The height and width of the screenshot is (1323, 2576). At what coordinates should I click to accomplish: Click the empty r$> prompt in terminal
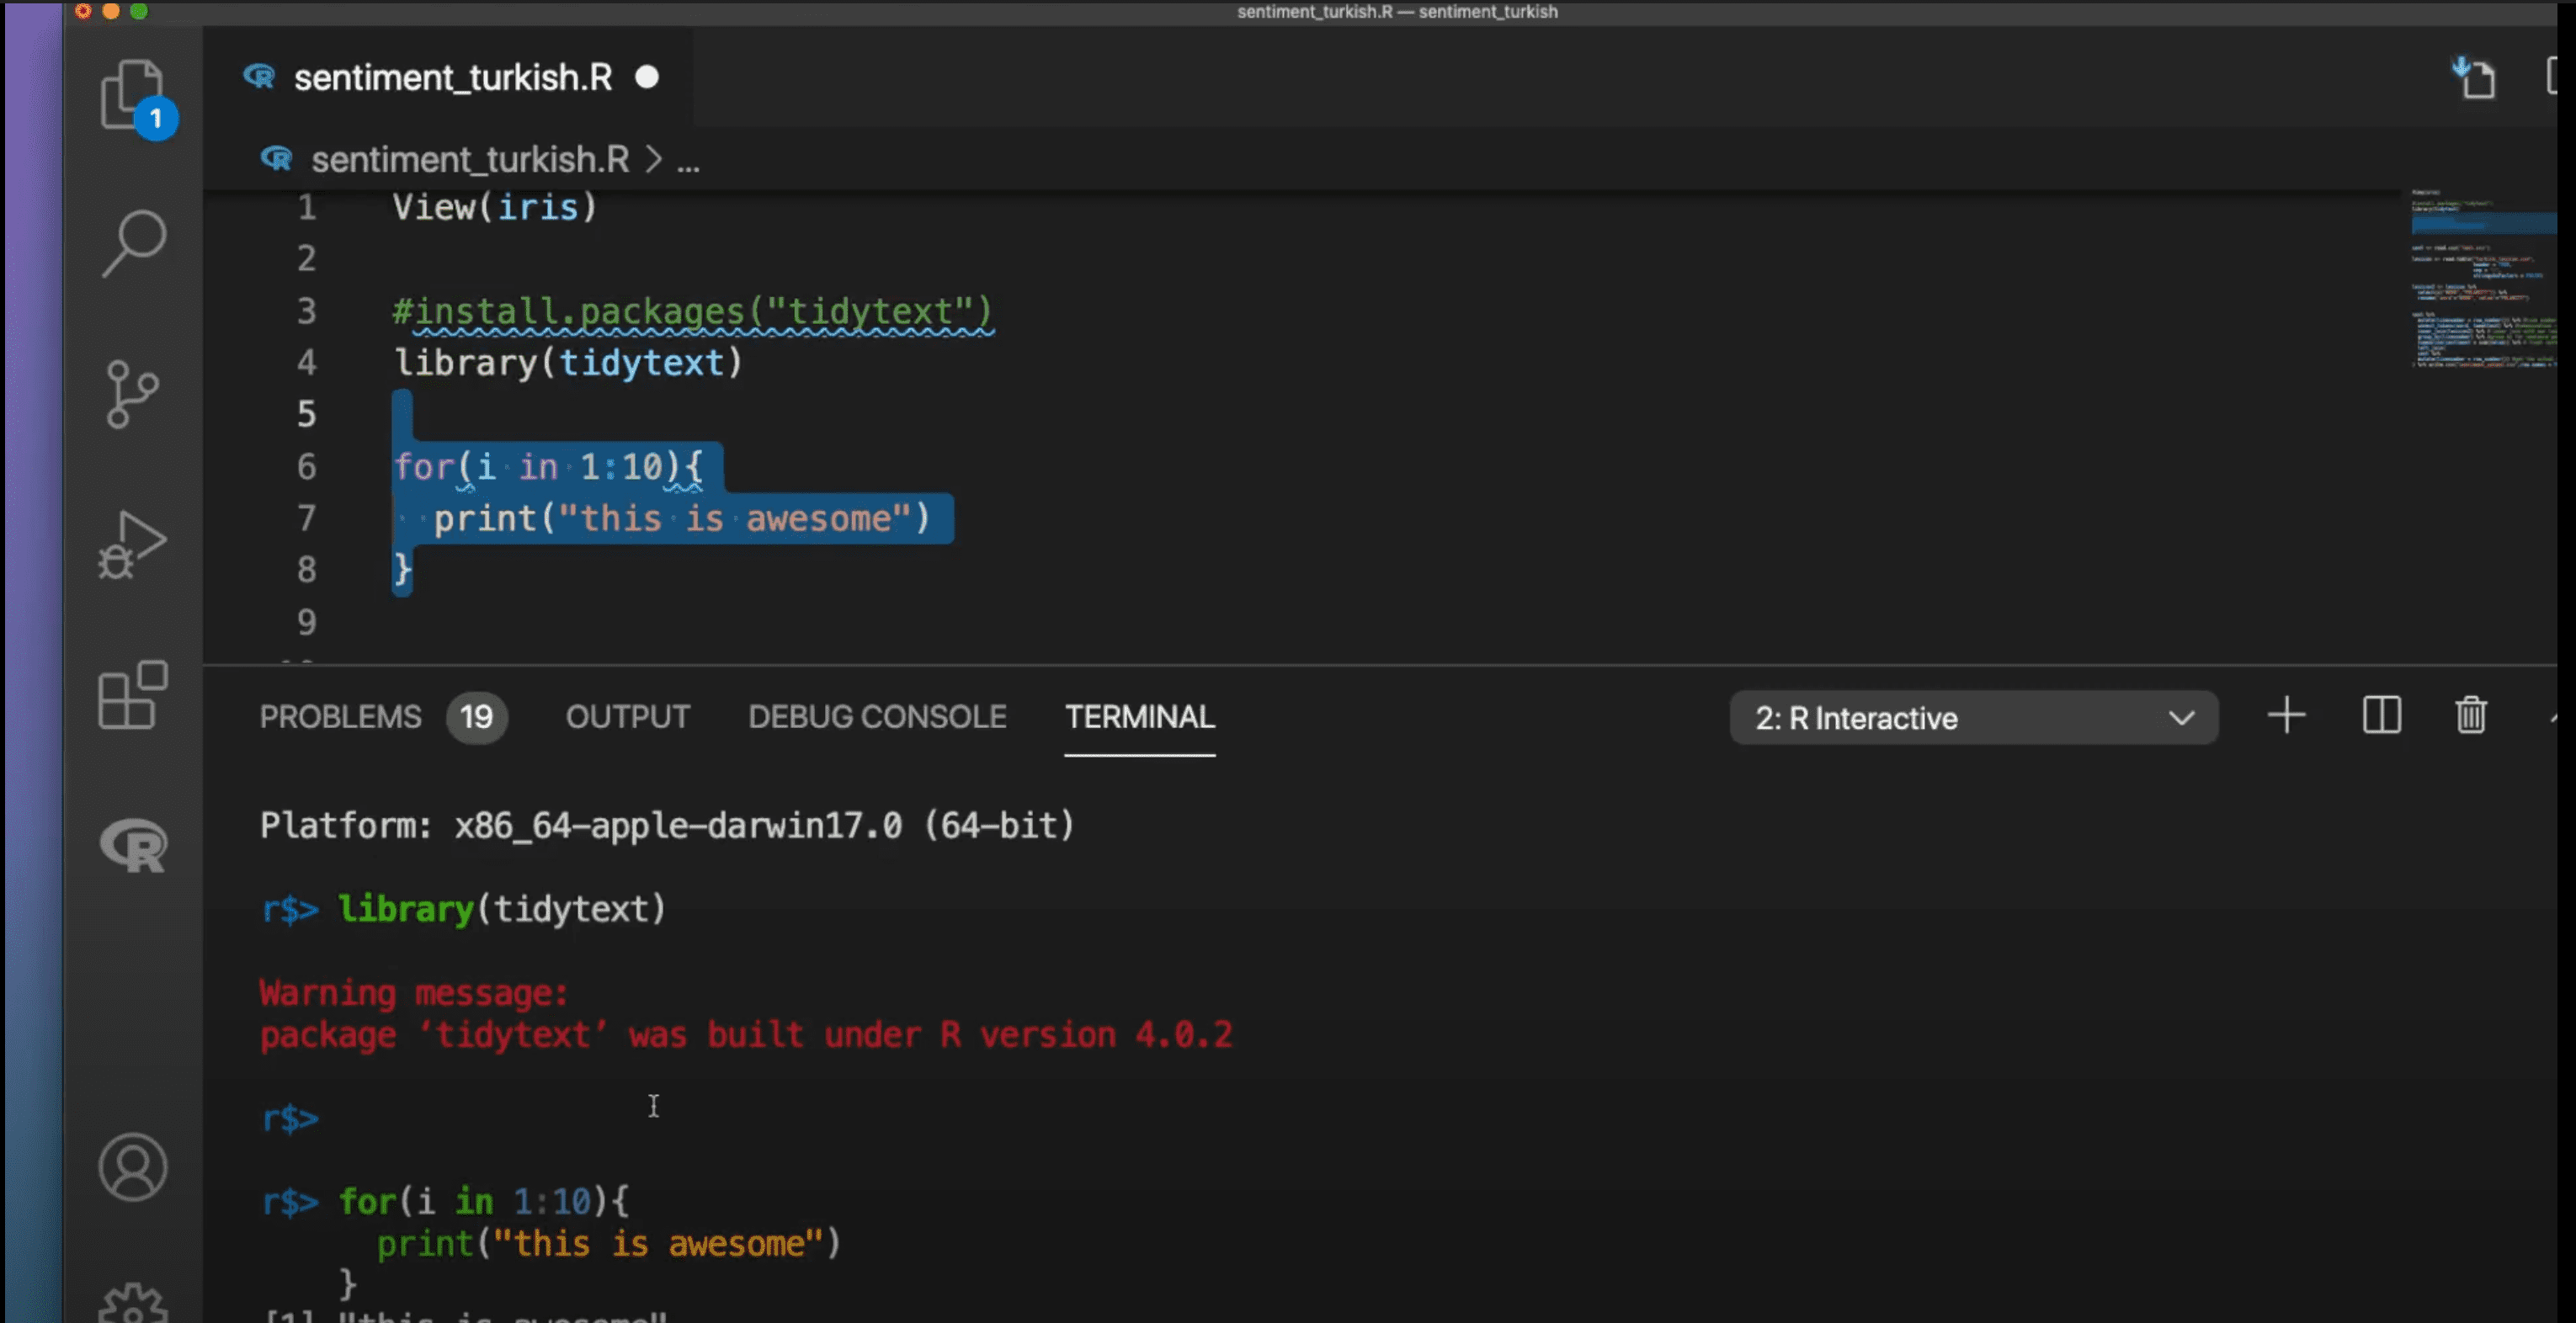point(290,1118)
